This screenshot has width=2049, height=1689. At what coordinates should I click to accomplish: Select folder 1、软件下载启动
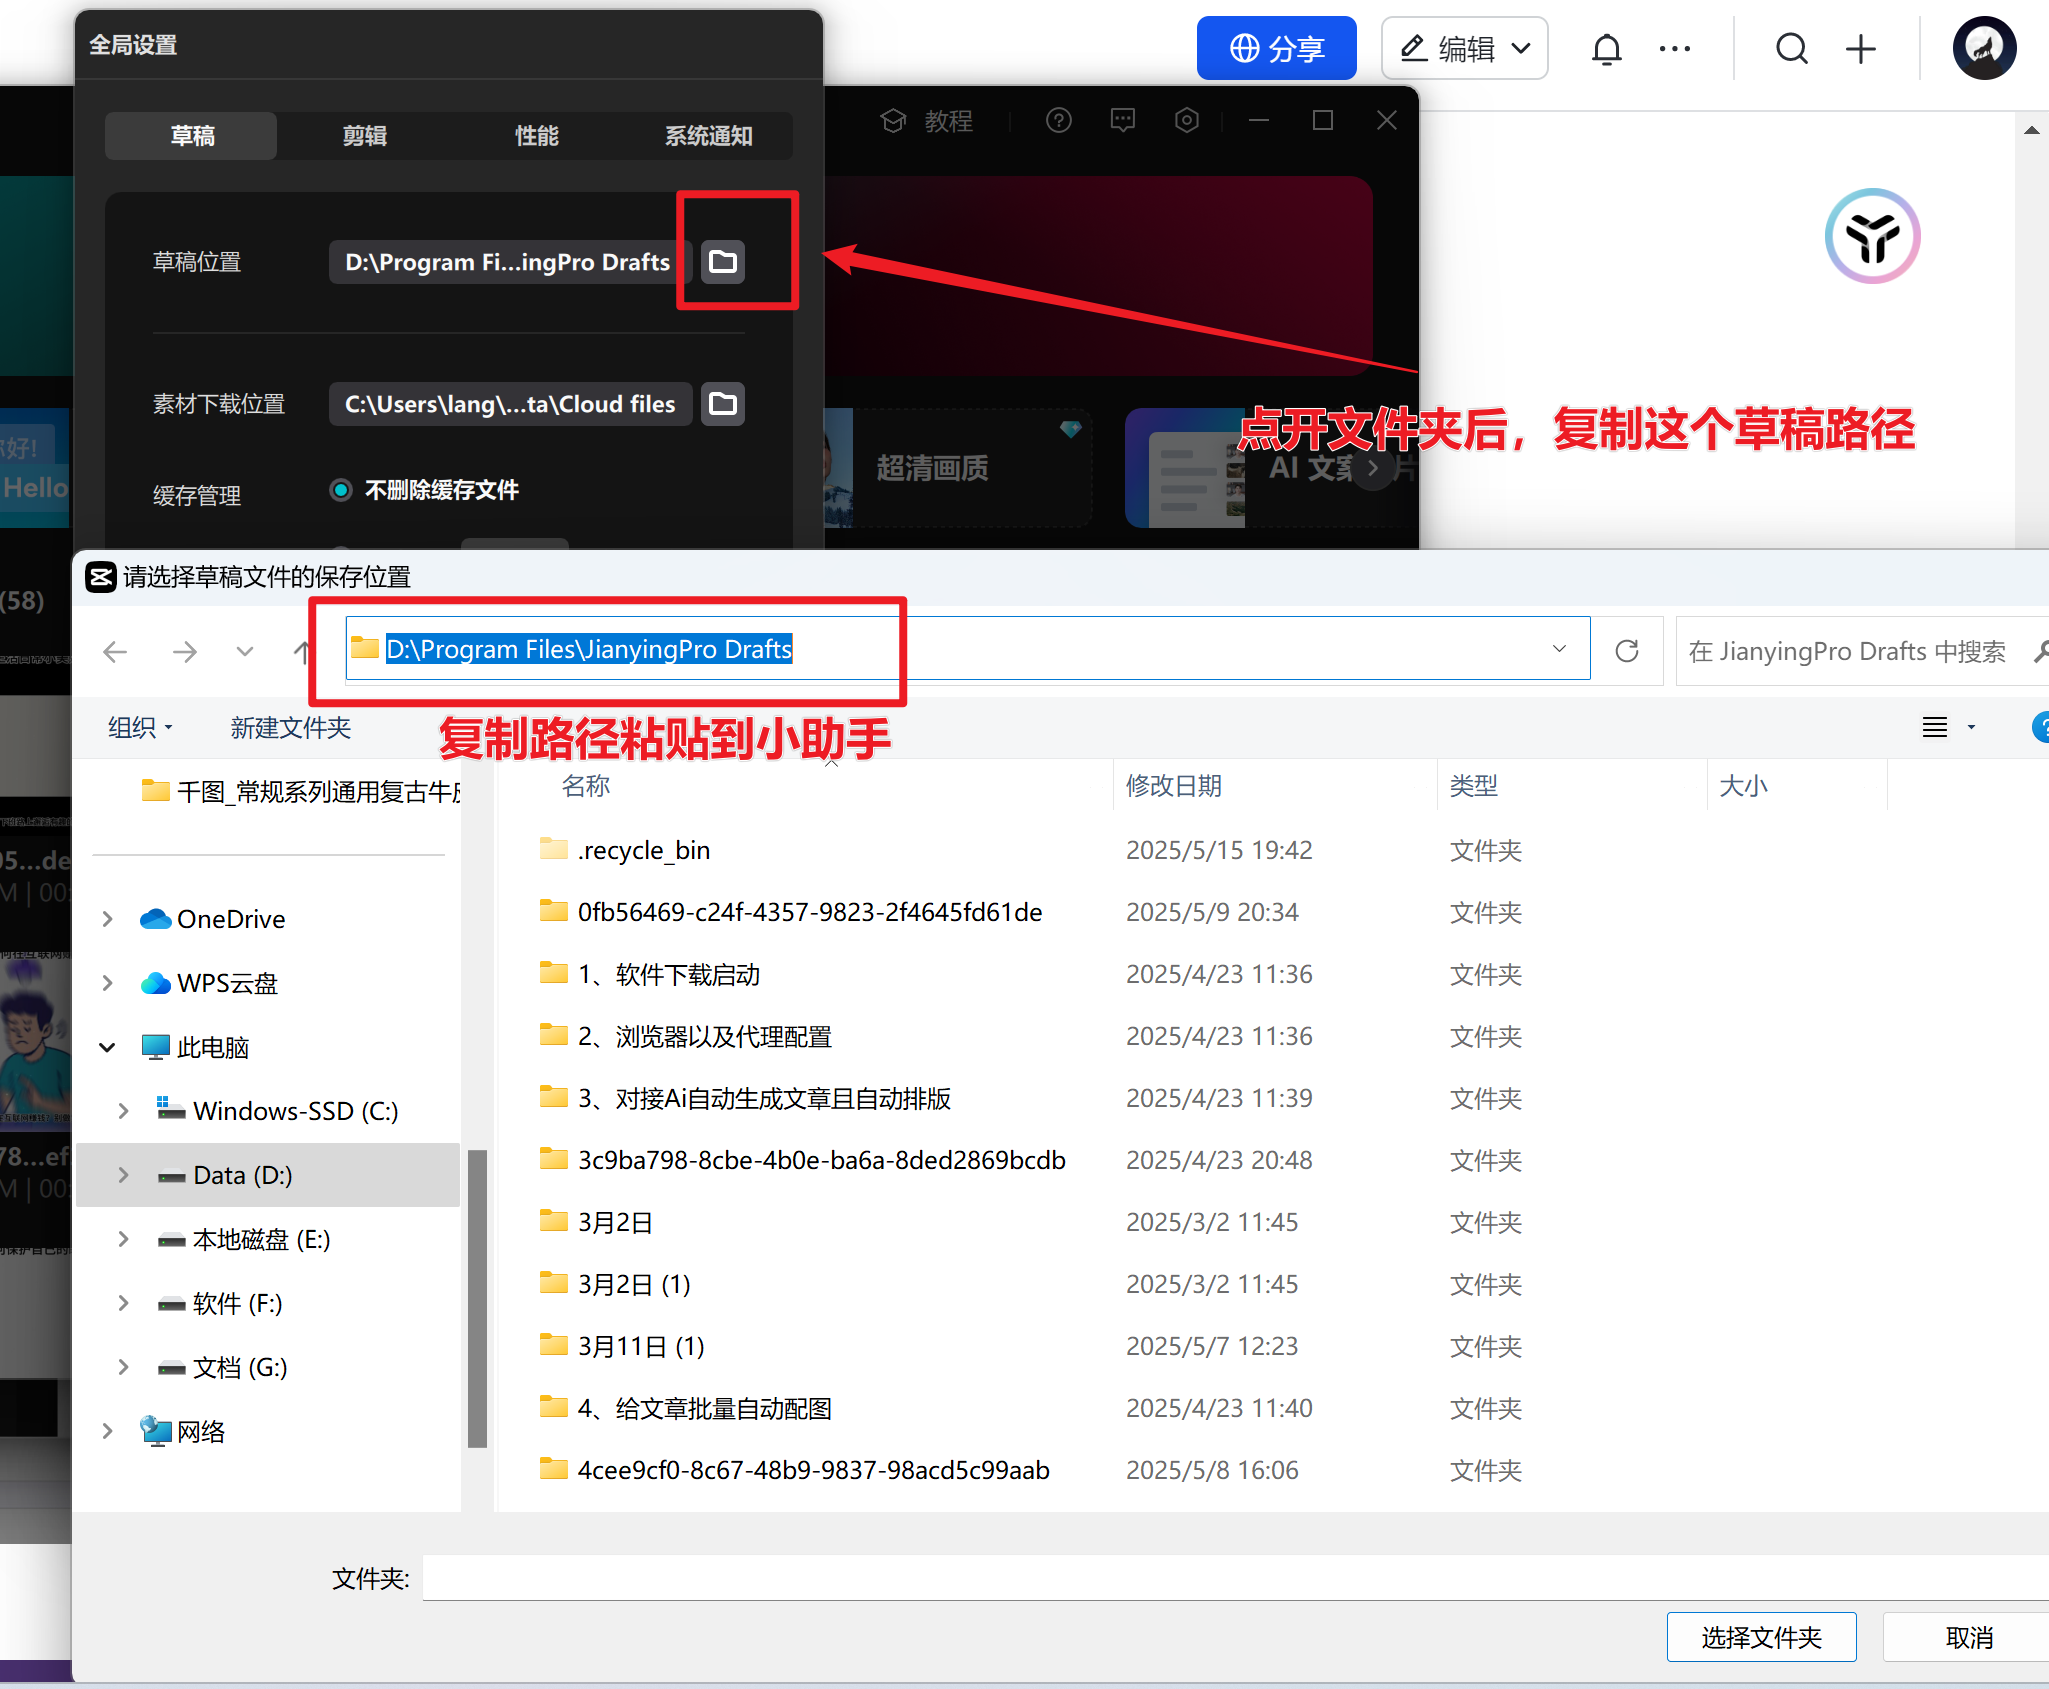point(650,974)
